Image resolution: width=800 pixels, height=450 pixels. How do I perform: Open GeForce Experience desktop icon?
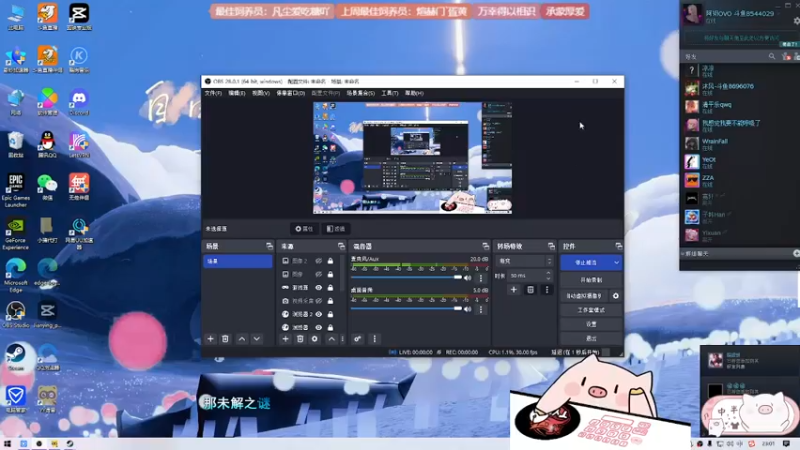(16, 234)
